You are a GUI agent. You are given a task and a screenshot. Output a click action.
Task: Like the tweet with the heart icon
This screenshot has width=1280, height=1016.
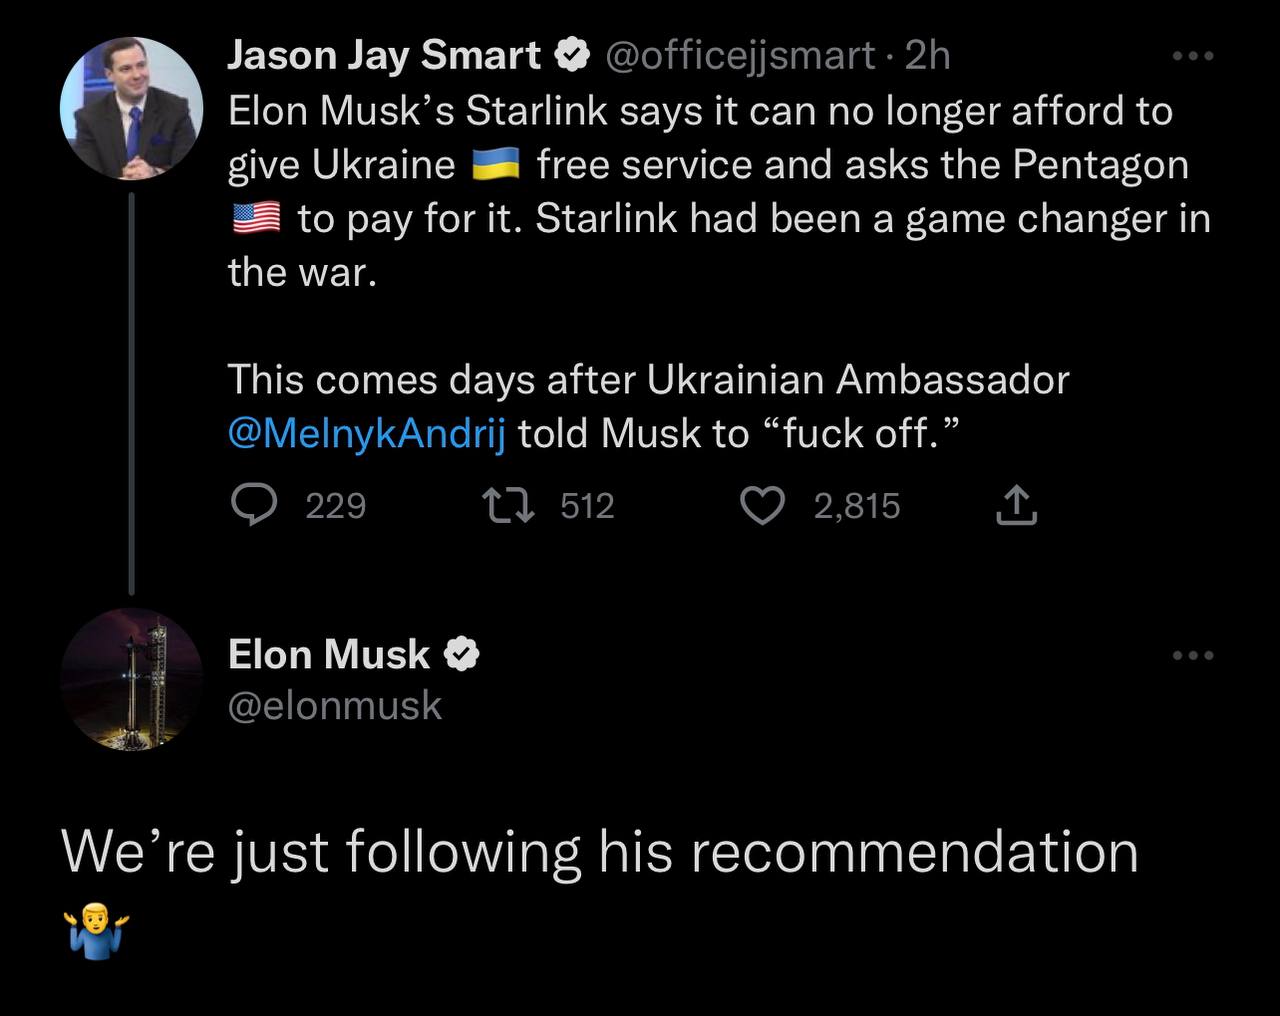tap(762, 506)
